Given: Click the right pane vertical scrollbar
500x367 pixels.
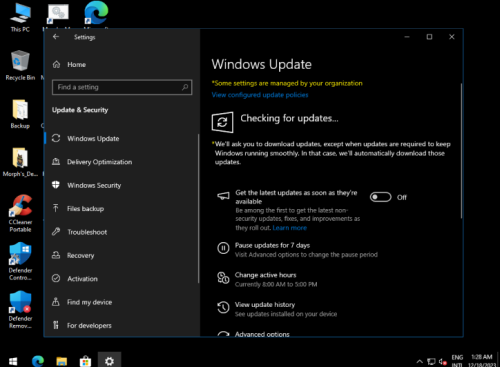Looking at the screenshot, I should click(461, 151).
